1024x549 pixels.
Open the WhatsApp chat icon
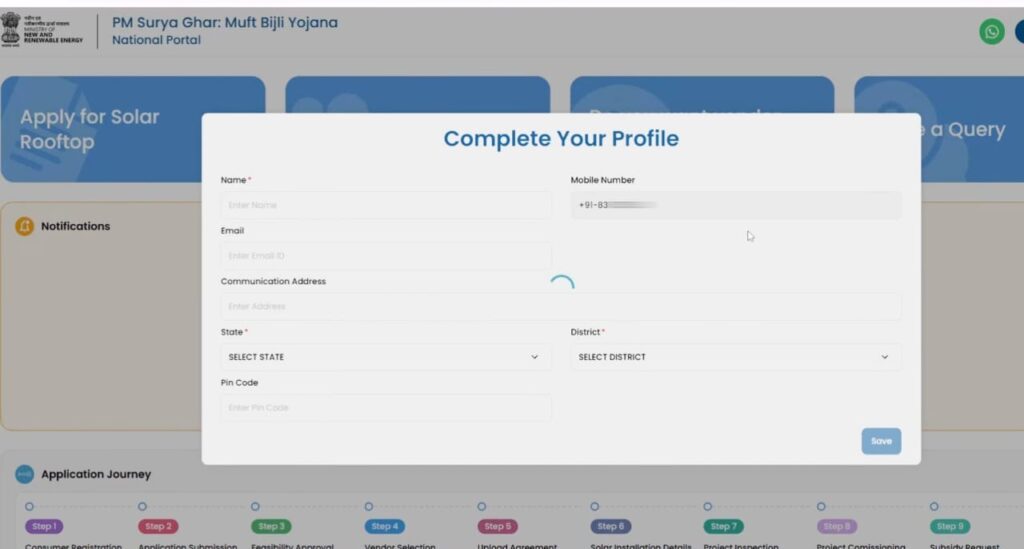pos(991,32)
